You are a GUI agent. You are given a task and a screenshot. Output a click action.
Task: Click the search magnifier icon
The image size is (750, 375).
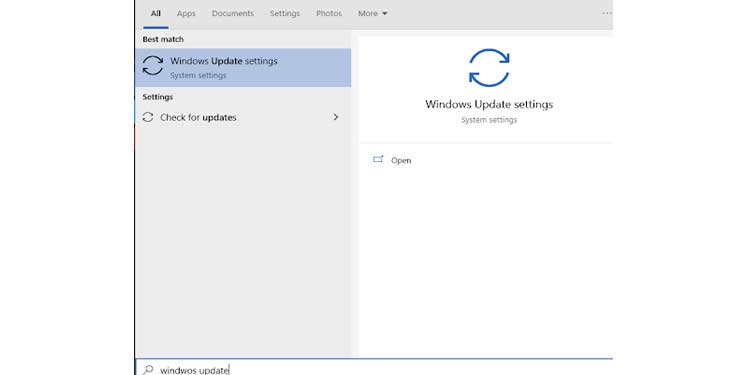pyautogui.click(x=148, y=369)
